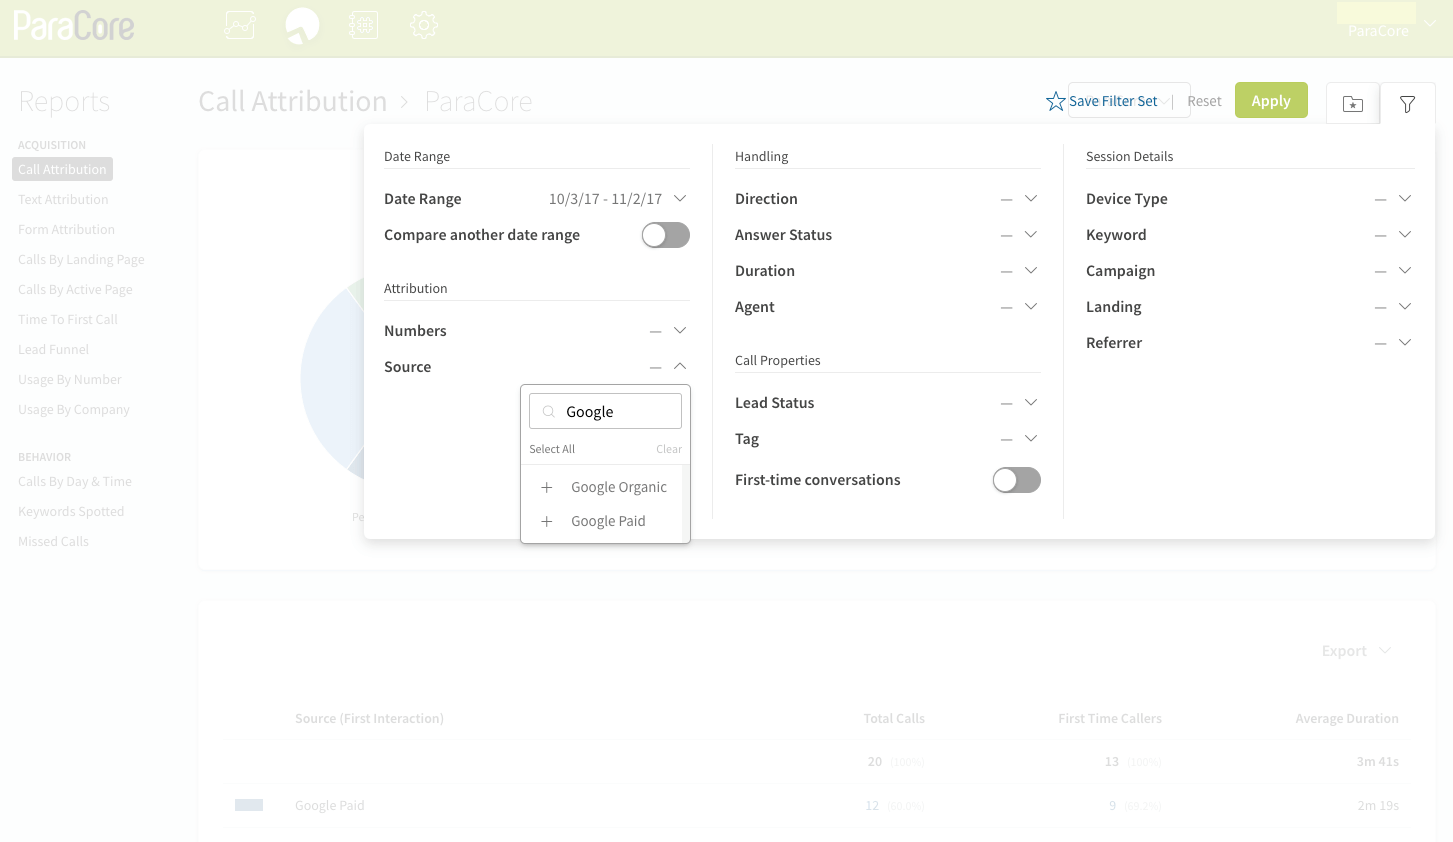The width and height of the screenshot is (1453, 842).
Task: Open Missed Calls report
Action: pyautogui.click(x=53, y=541)
